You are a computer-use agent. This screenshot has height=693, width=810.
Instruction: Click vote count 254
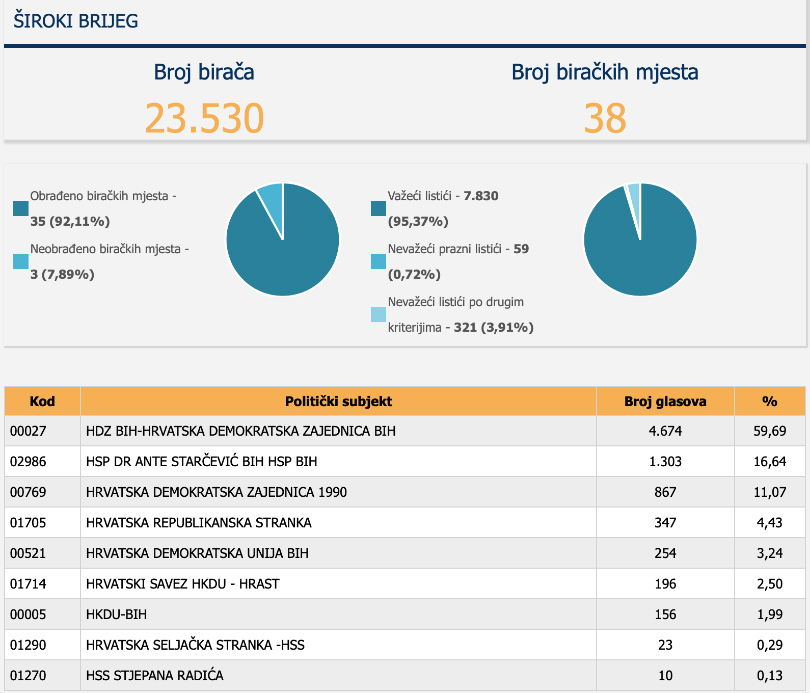tap(665, 553)
